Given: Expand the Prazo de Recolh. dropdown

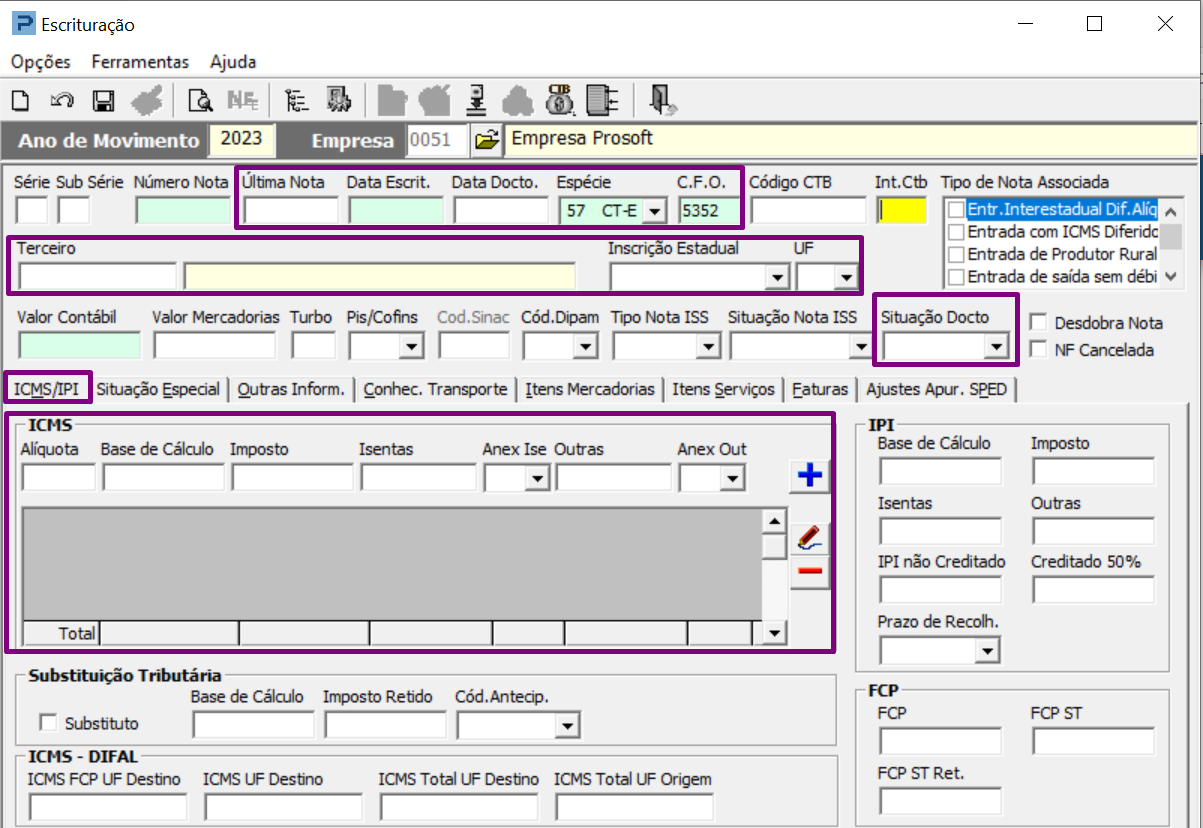Looking at the screenshot, I should click(987, 652).
